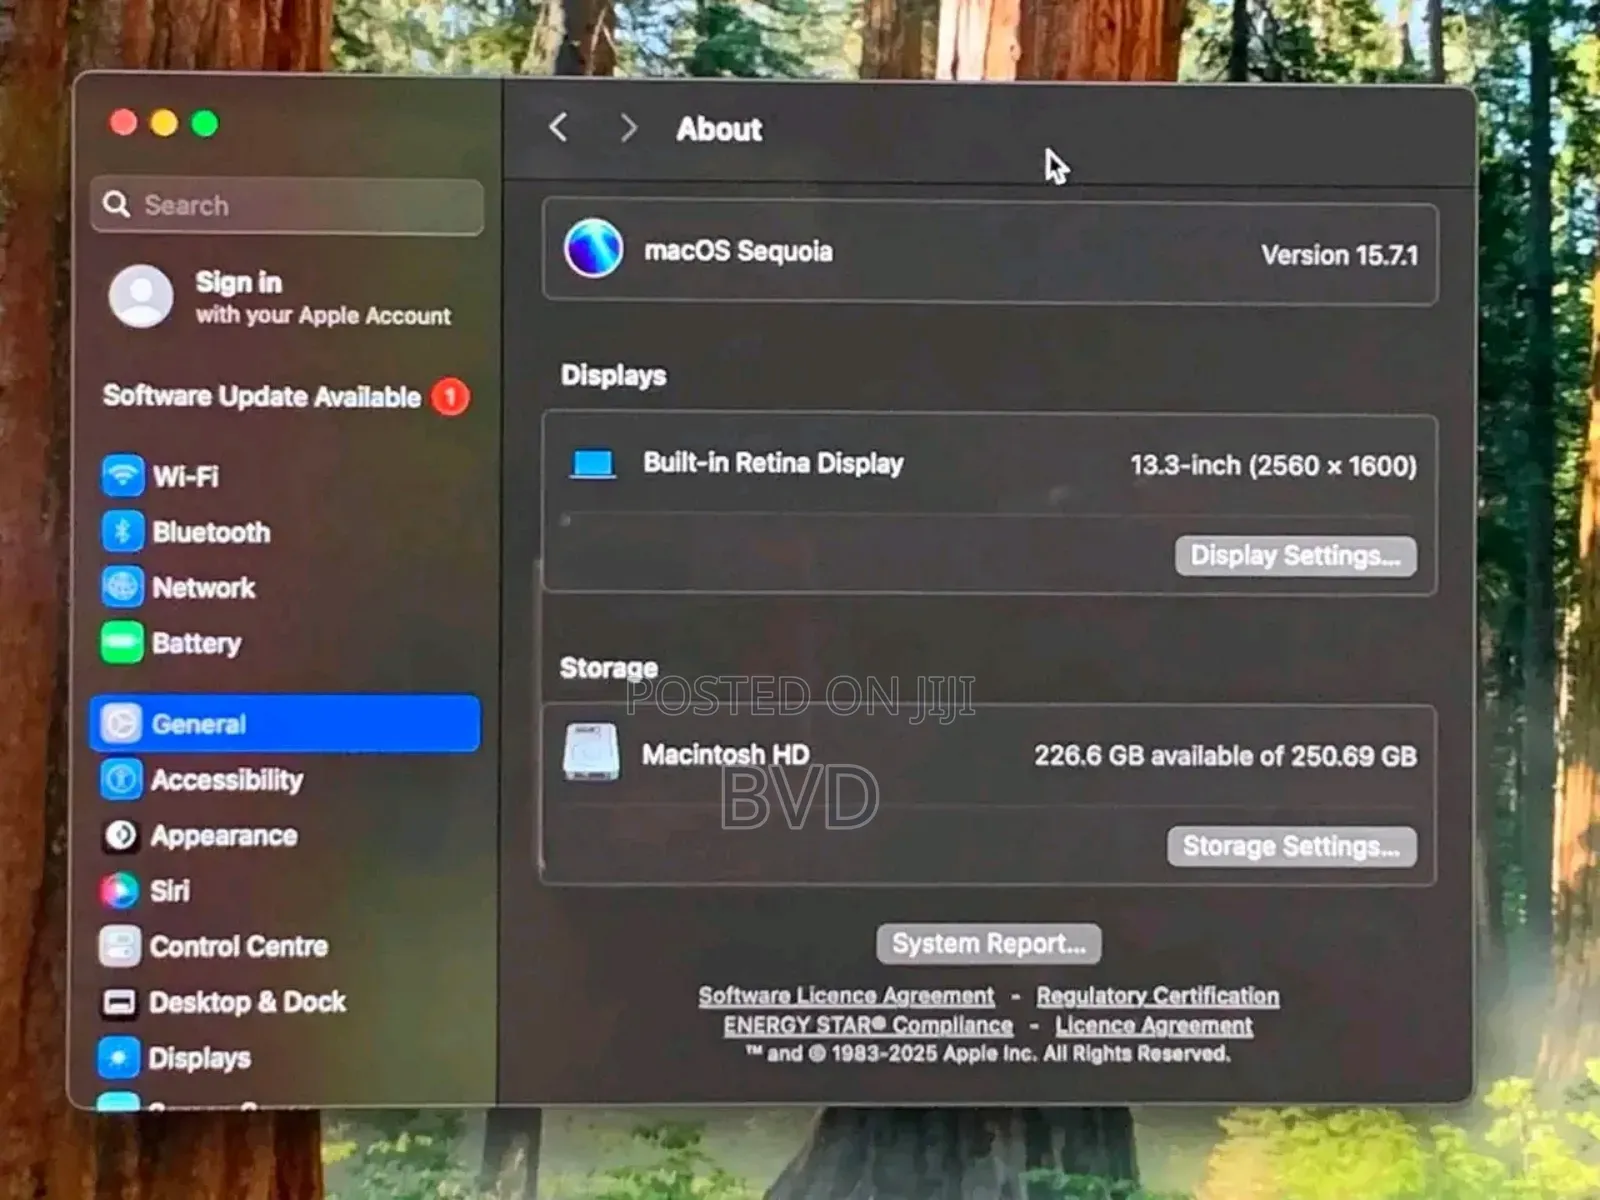The width and height of the screenshot is (1600, 1200).
Task: Click the 13.3-inch (2560 × 1600) text
Action: coord(1274,465)
